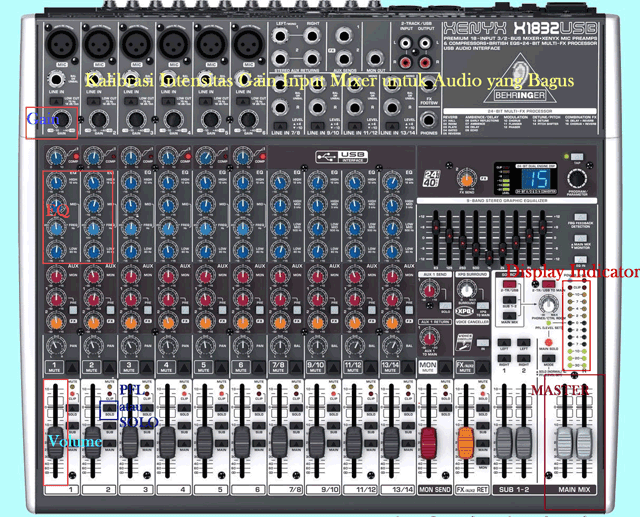
Task: Select the PROGRAM/PARAMETER black knob
Action: click(x=577, y=179)
